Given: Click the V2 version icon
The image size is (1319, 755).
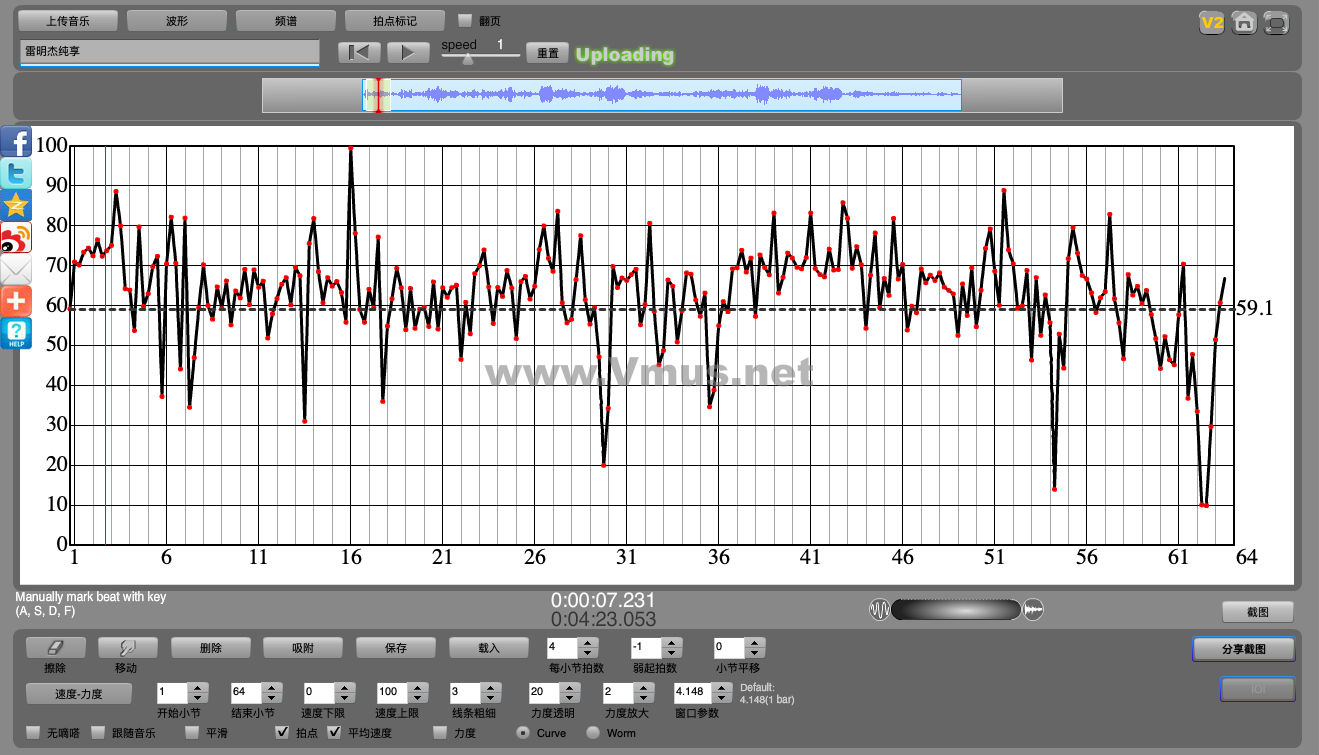Looking at the screenshot, I should (1212, 23).
